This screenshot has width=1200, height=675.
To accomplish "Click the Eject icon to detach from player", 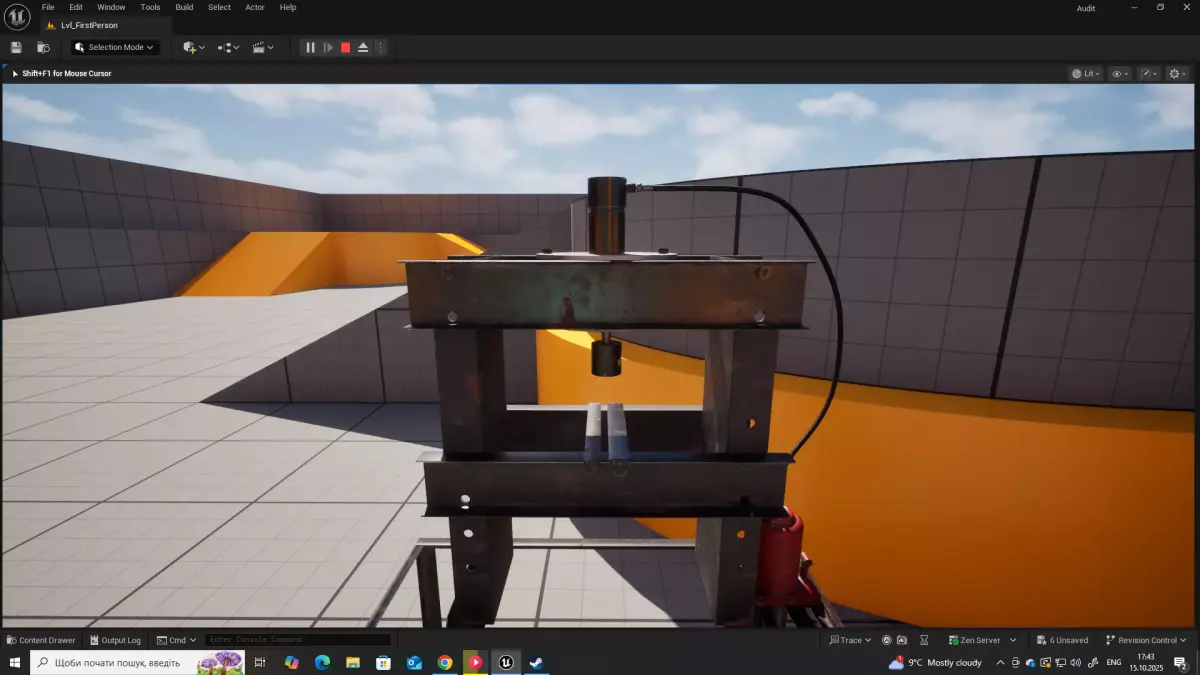I will point(363,47).
